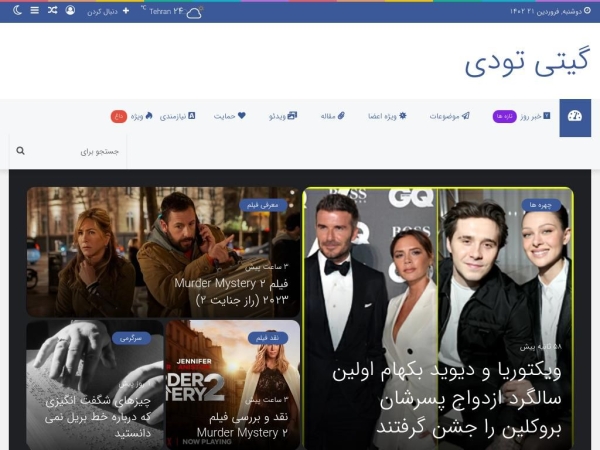Open the موضوعات topics menu
The width and height of the screenshot is (600, 450).
click(444, 116)
